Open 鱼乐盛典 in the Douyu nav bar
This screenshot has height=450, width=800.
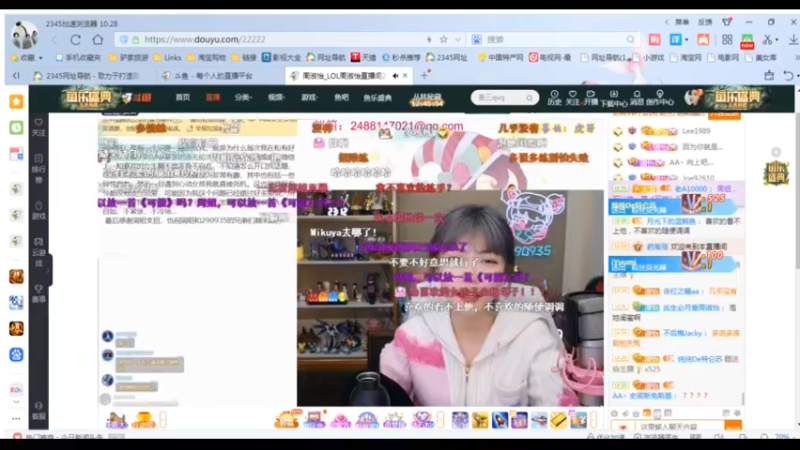point(378,97)
